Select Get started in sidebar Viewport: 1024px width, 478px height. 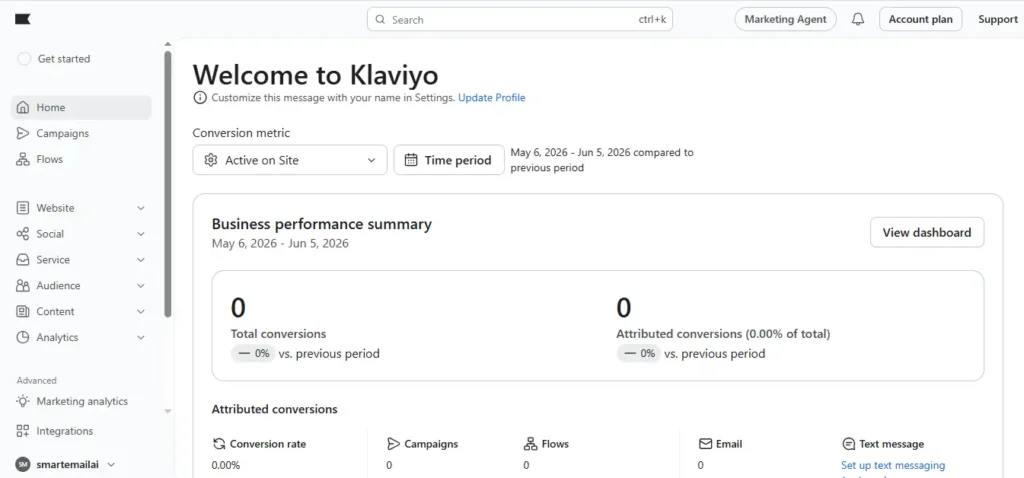point(64,59)
